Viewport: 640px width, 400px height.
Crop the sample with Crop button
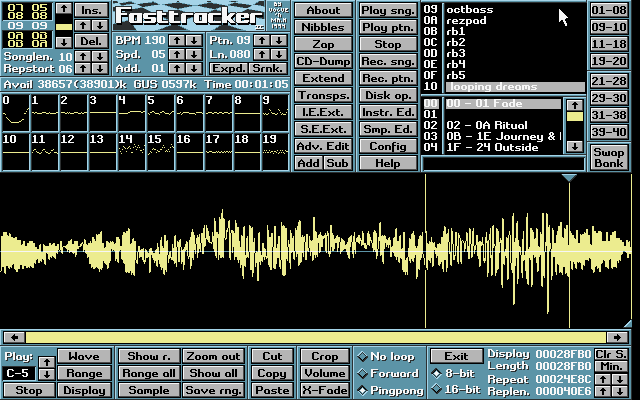tap(324, 356)
